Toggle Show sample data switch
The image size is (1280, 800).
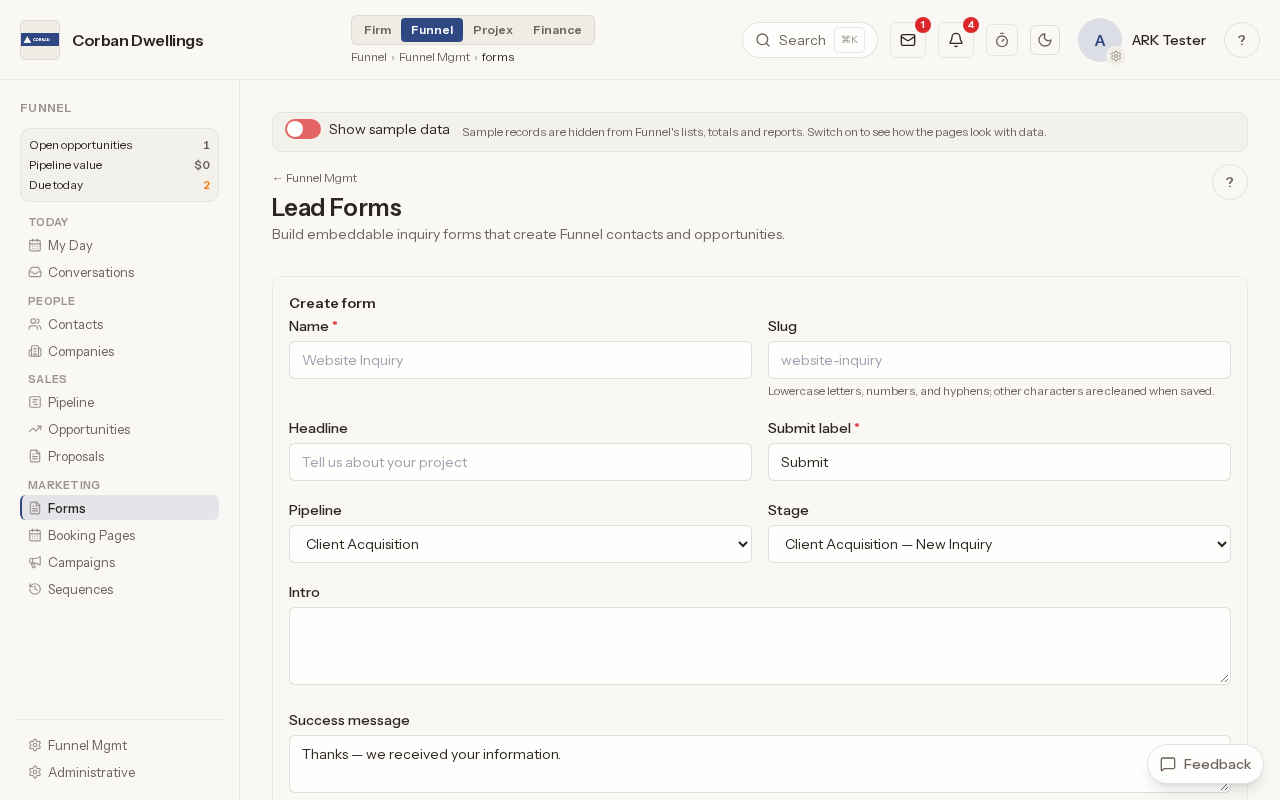(303, 129)
